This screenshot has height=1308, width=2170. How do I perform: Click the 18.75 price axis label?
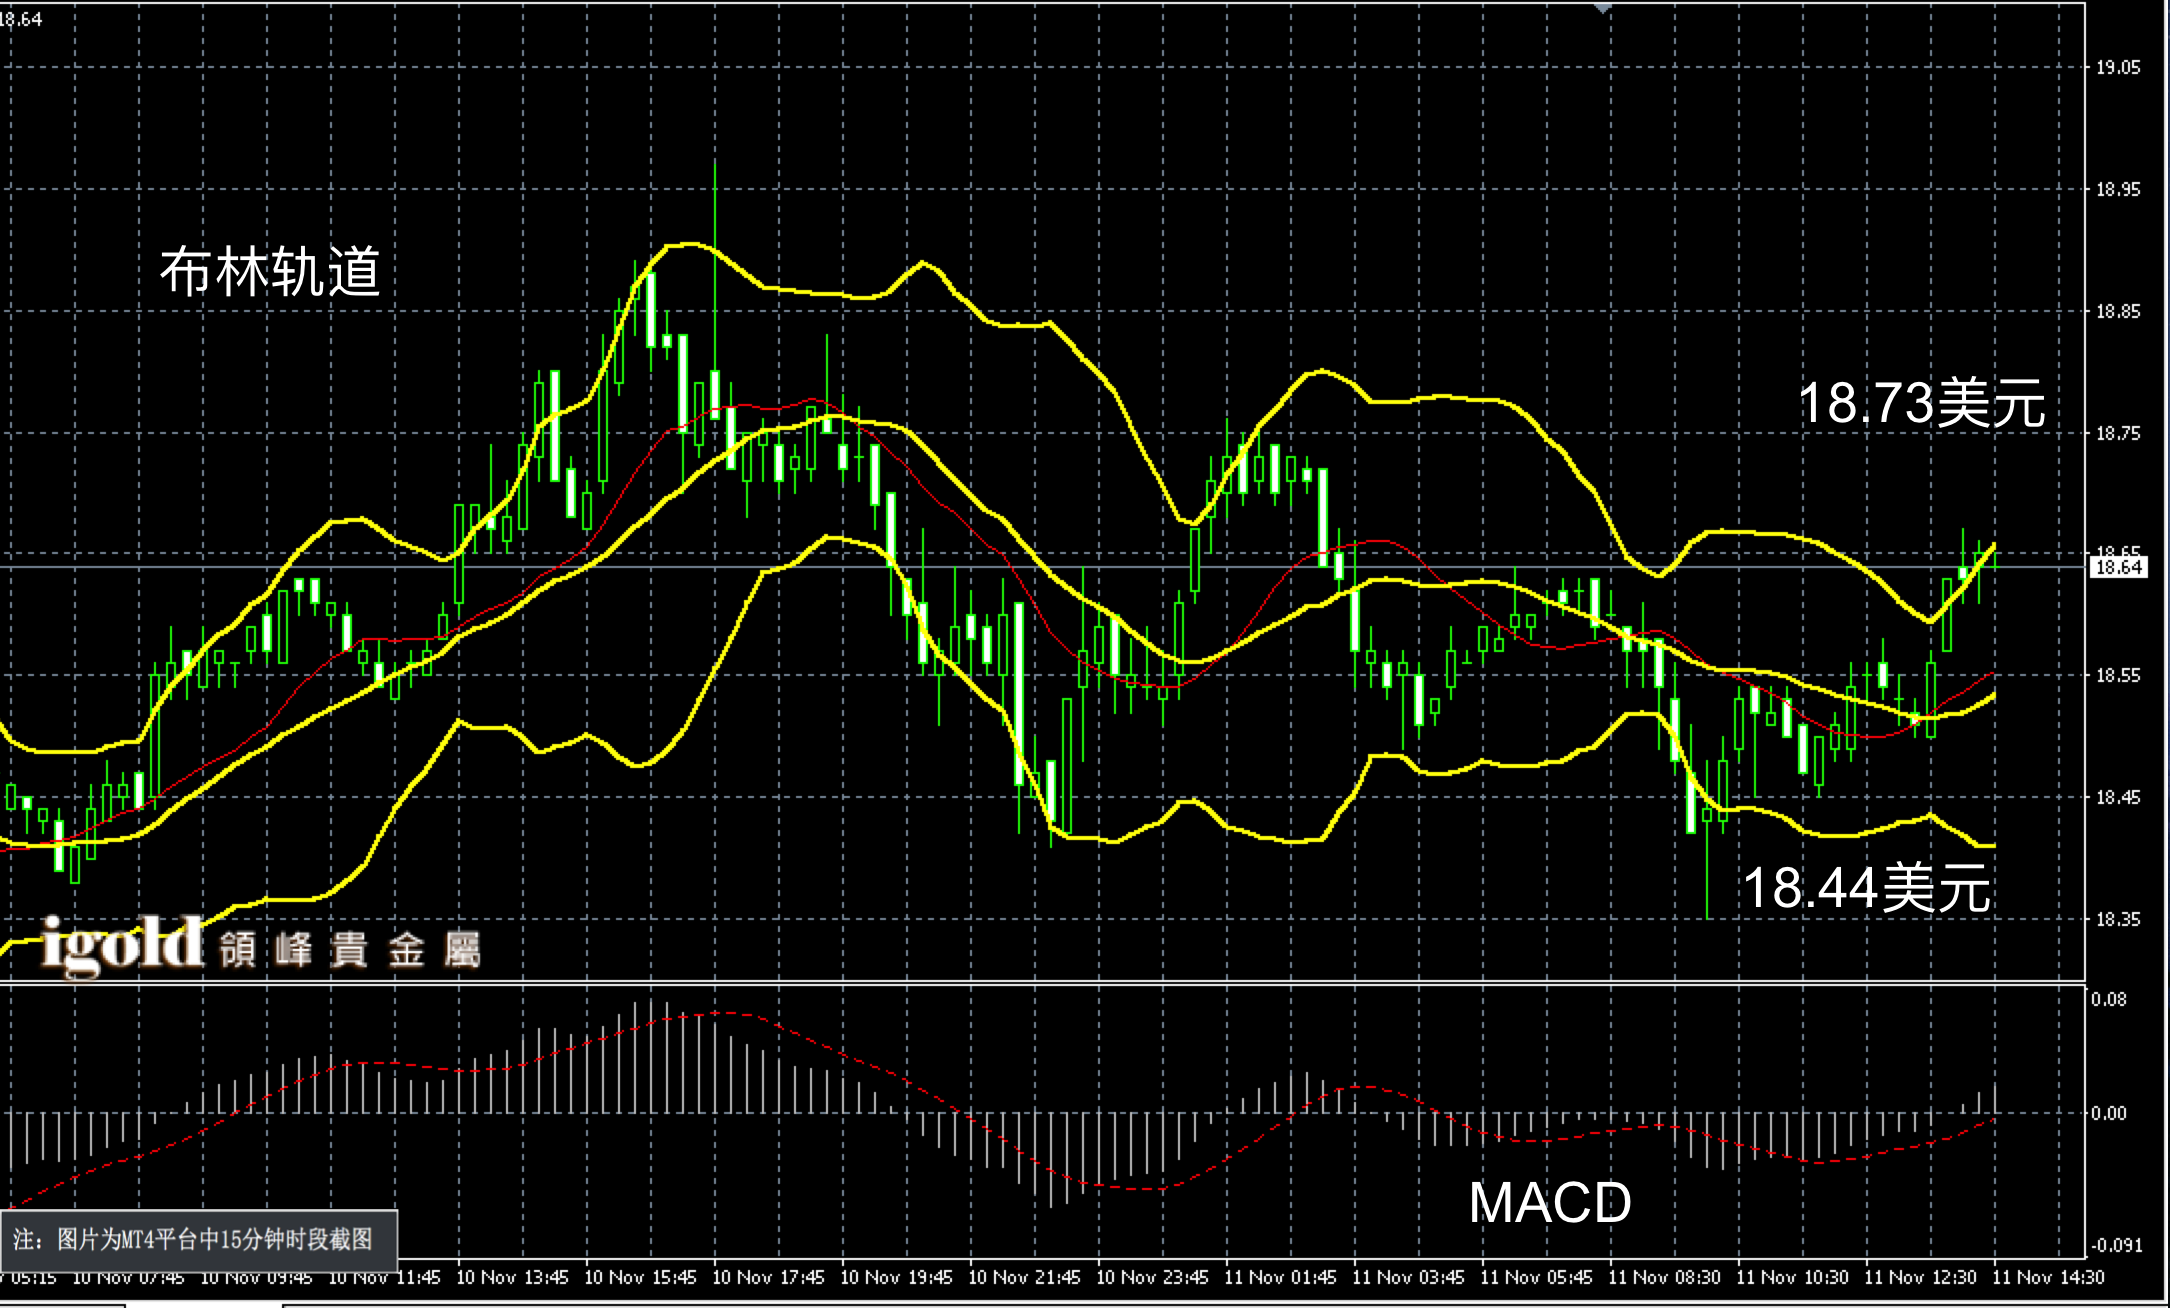pos(2119,434)
